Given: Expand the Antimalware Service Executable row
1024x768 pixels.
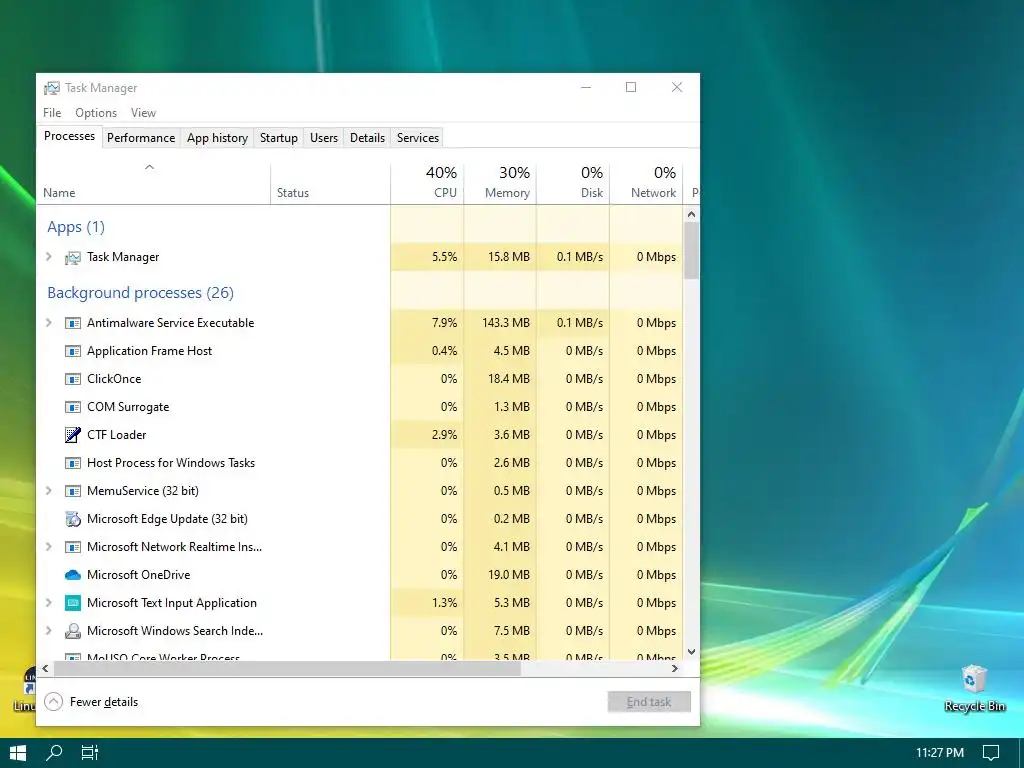Looking at the screenshot, I should 48,323.
